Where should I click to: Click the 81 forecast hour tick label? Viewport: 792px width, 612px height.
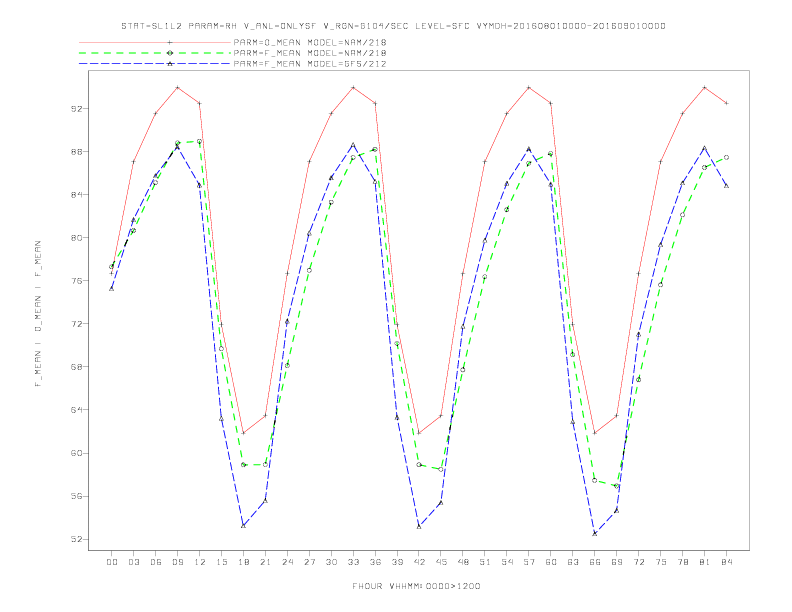[705, 562]
